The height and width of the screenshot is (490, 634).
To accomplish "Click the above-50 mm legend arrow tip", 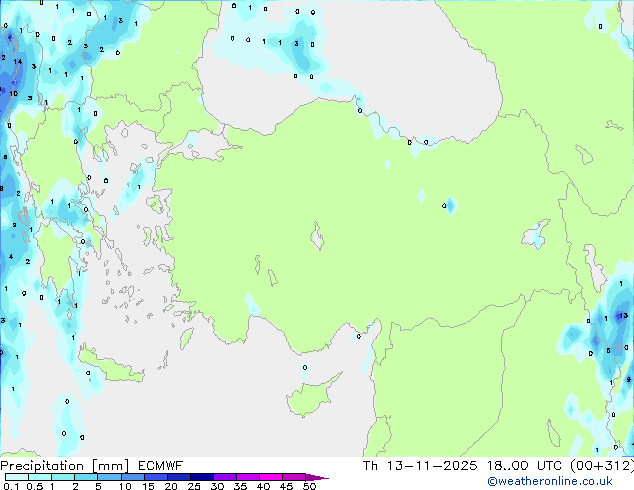I will point(317,477).
